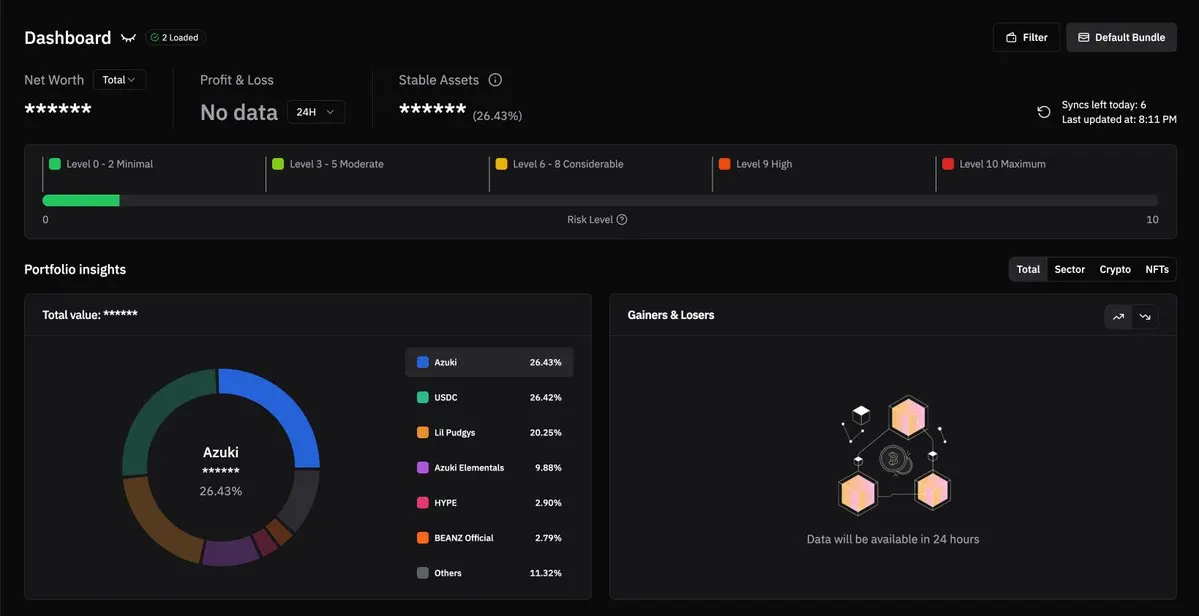Show gainers with the upward trend icon

point(1118,316)
